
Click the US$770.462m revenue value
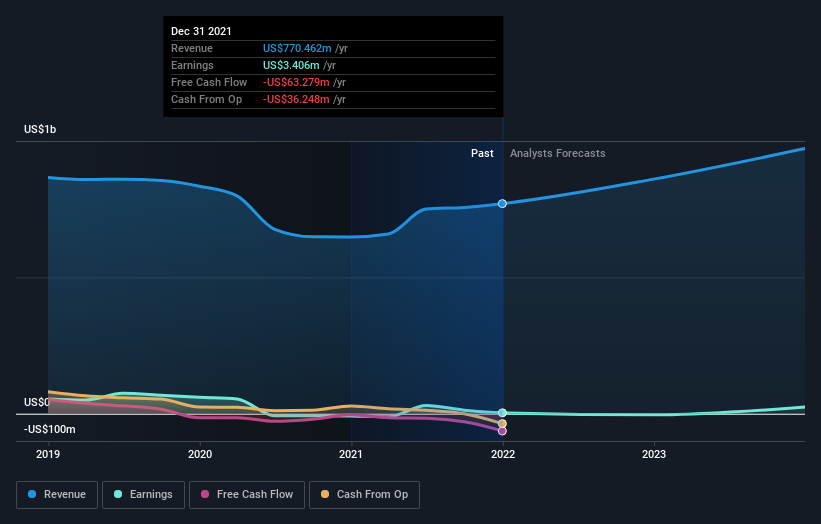297,48
